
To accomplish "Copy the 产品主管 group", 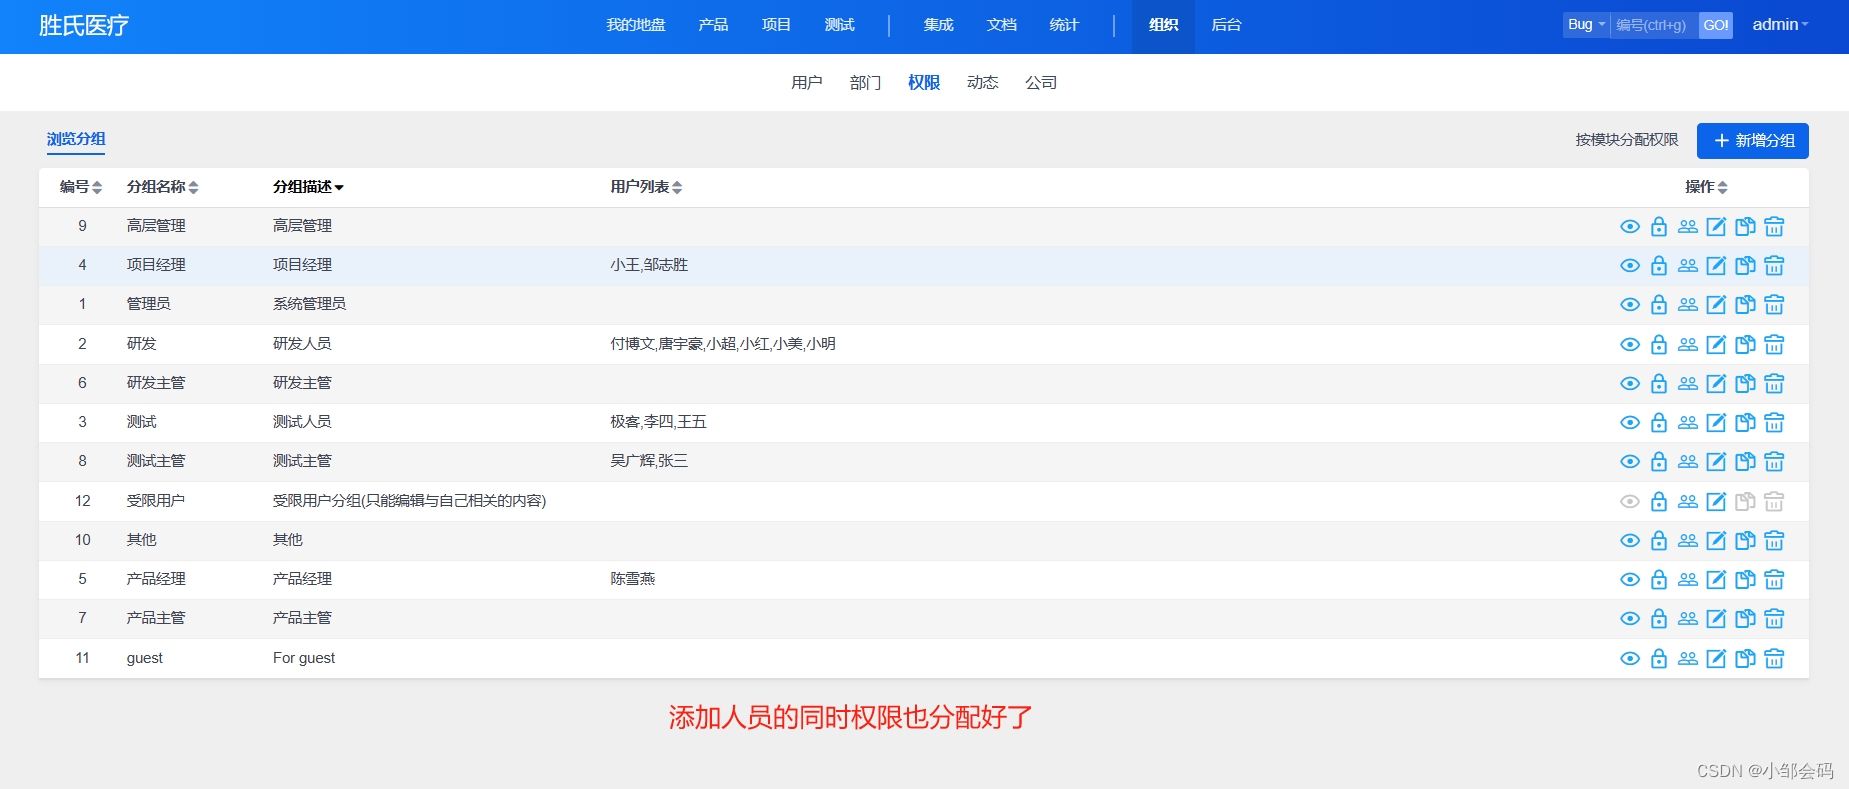I will pos(1745,619).
